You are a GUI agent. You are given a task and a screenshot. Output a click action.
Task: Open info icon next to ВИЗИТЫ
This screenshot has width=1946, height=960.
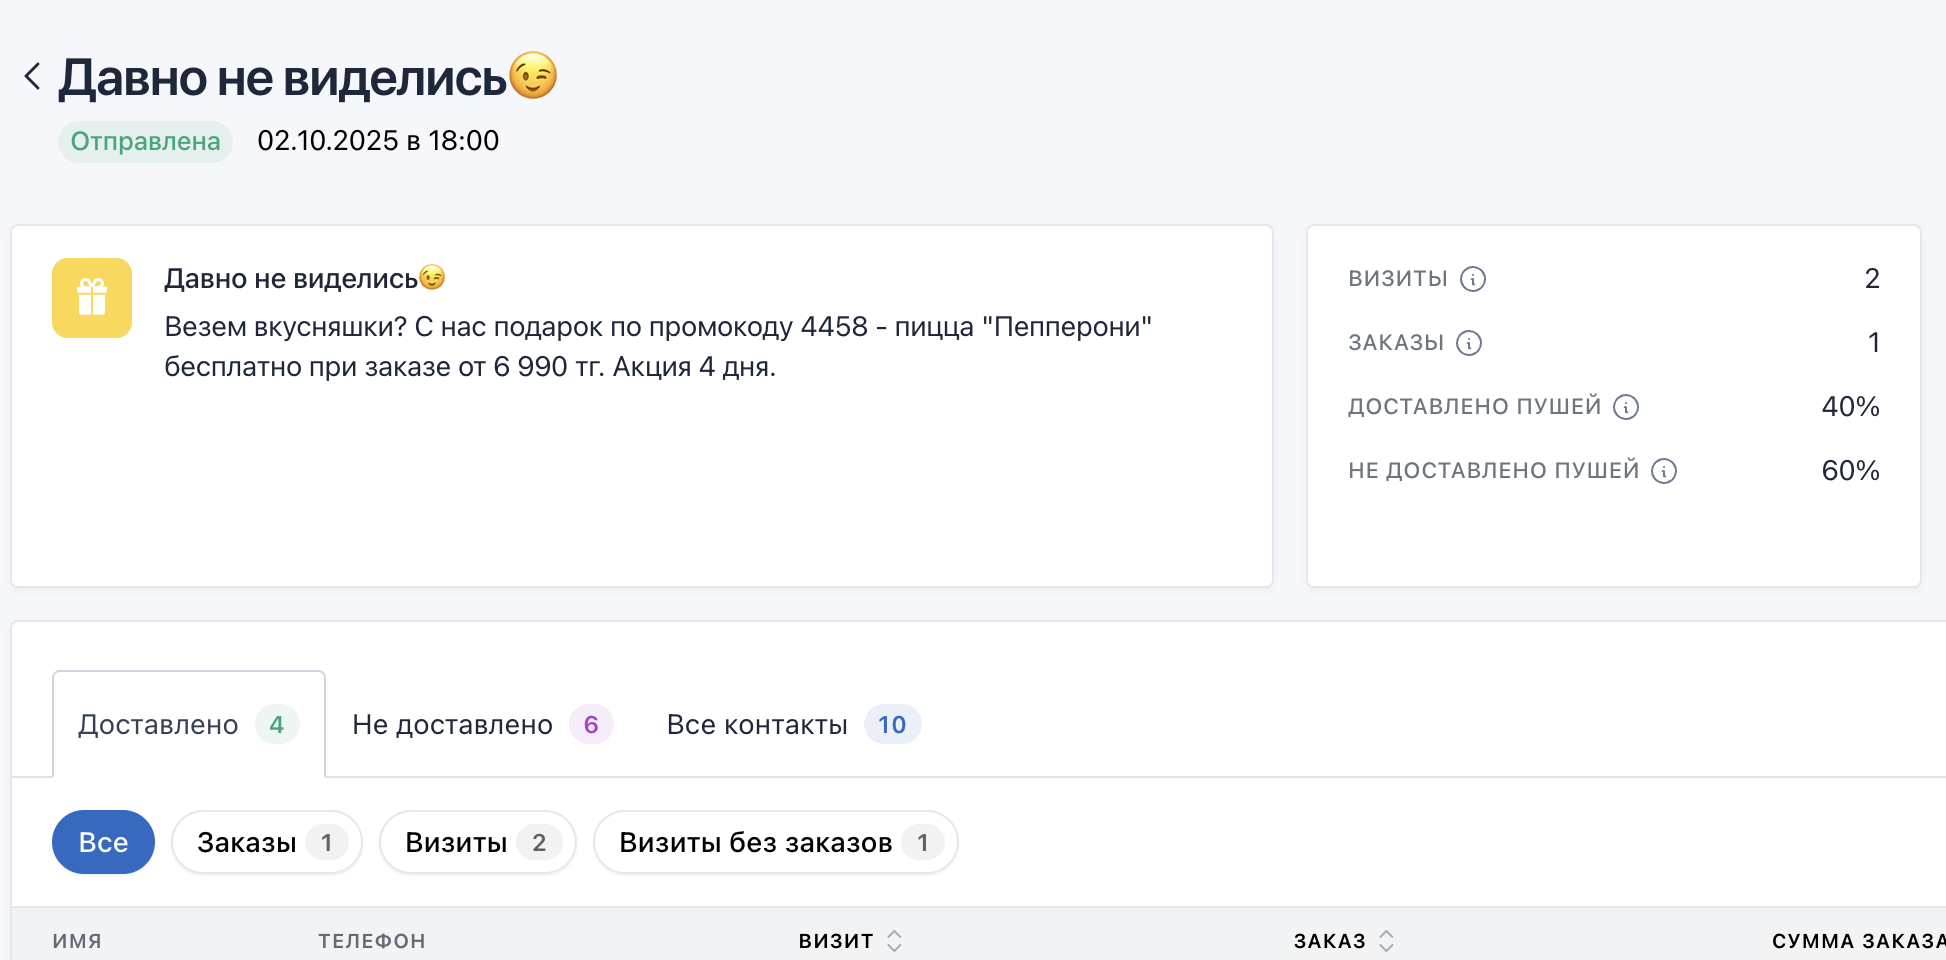(1472, 279)
